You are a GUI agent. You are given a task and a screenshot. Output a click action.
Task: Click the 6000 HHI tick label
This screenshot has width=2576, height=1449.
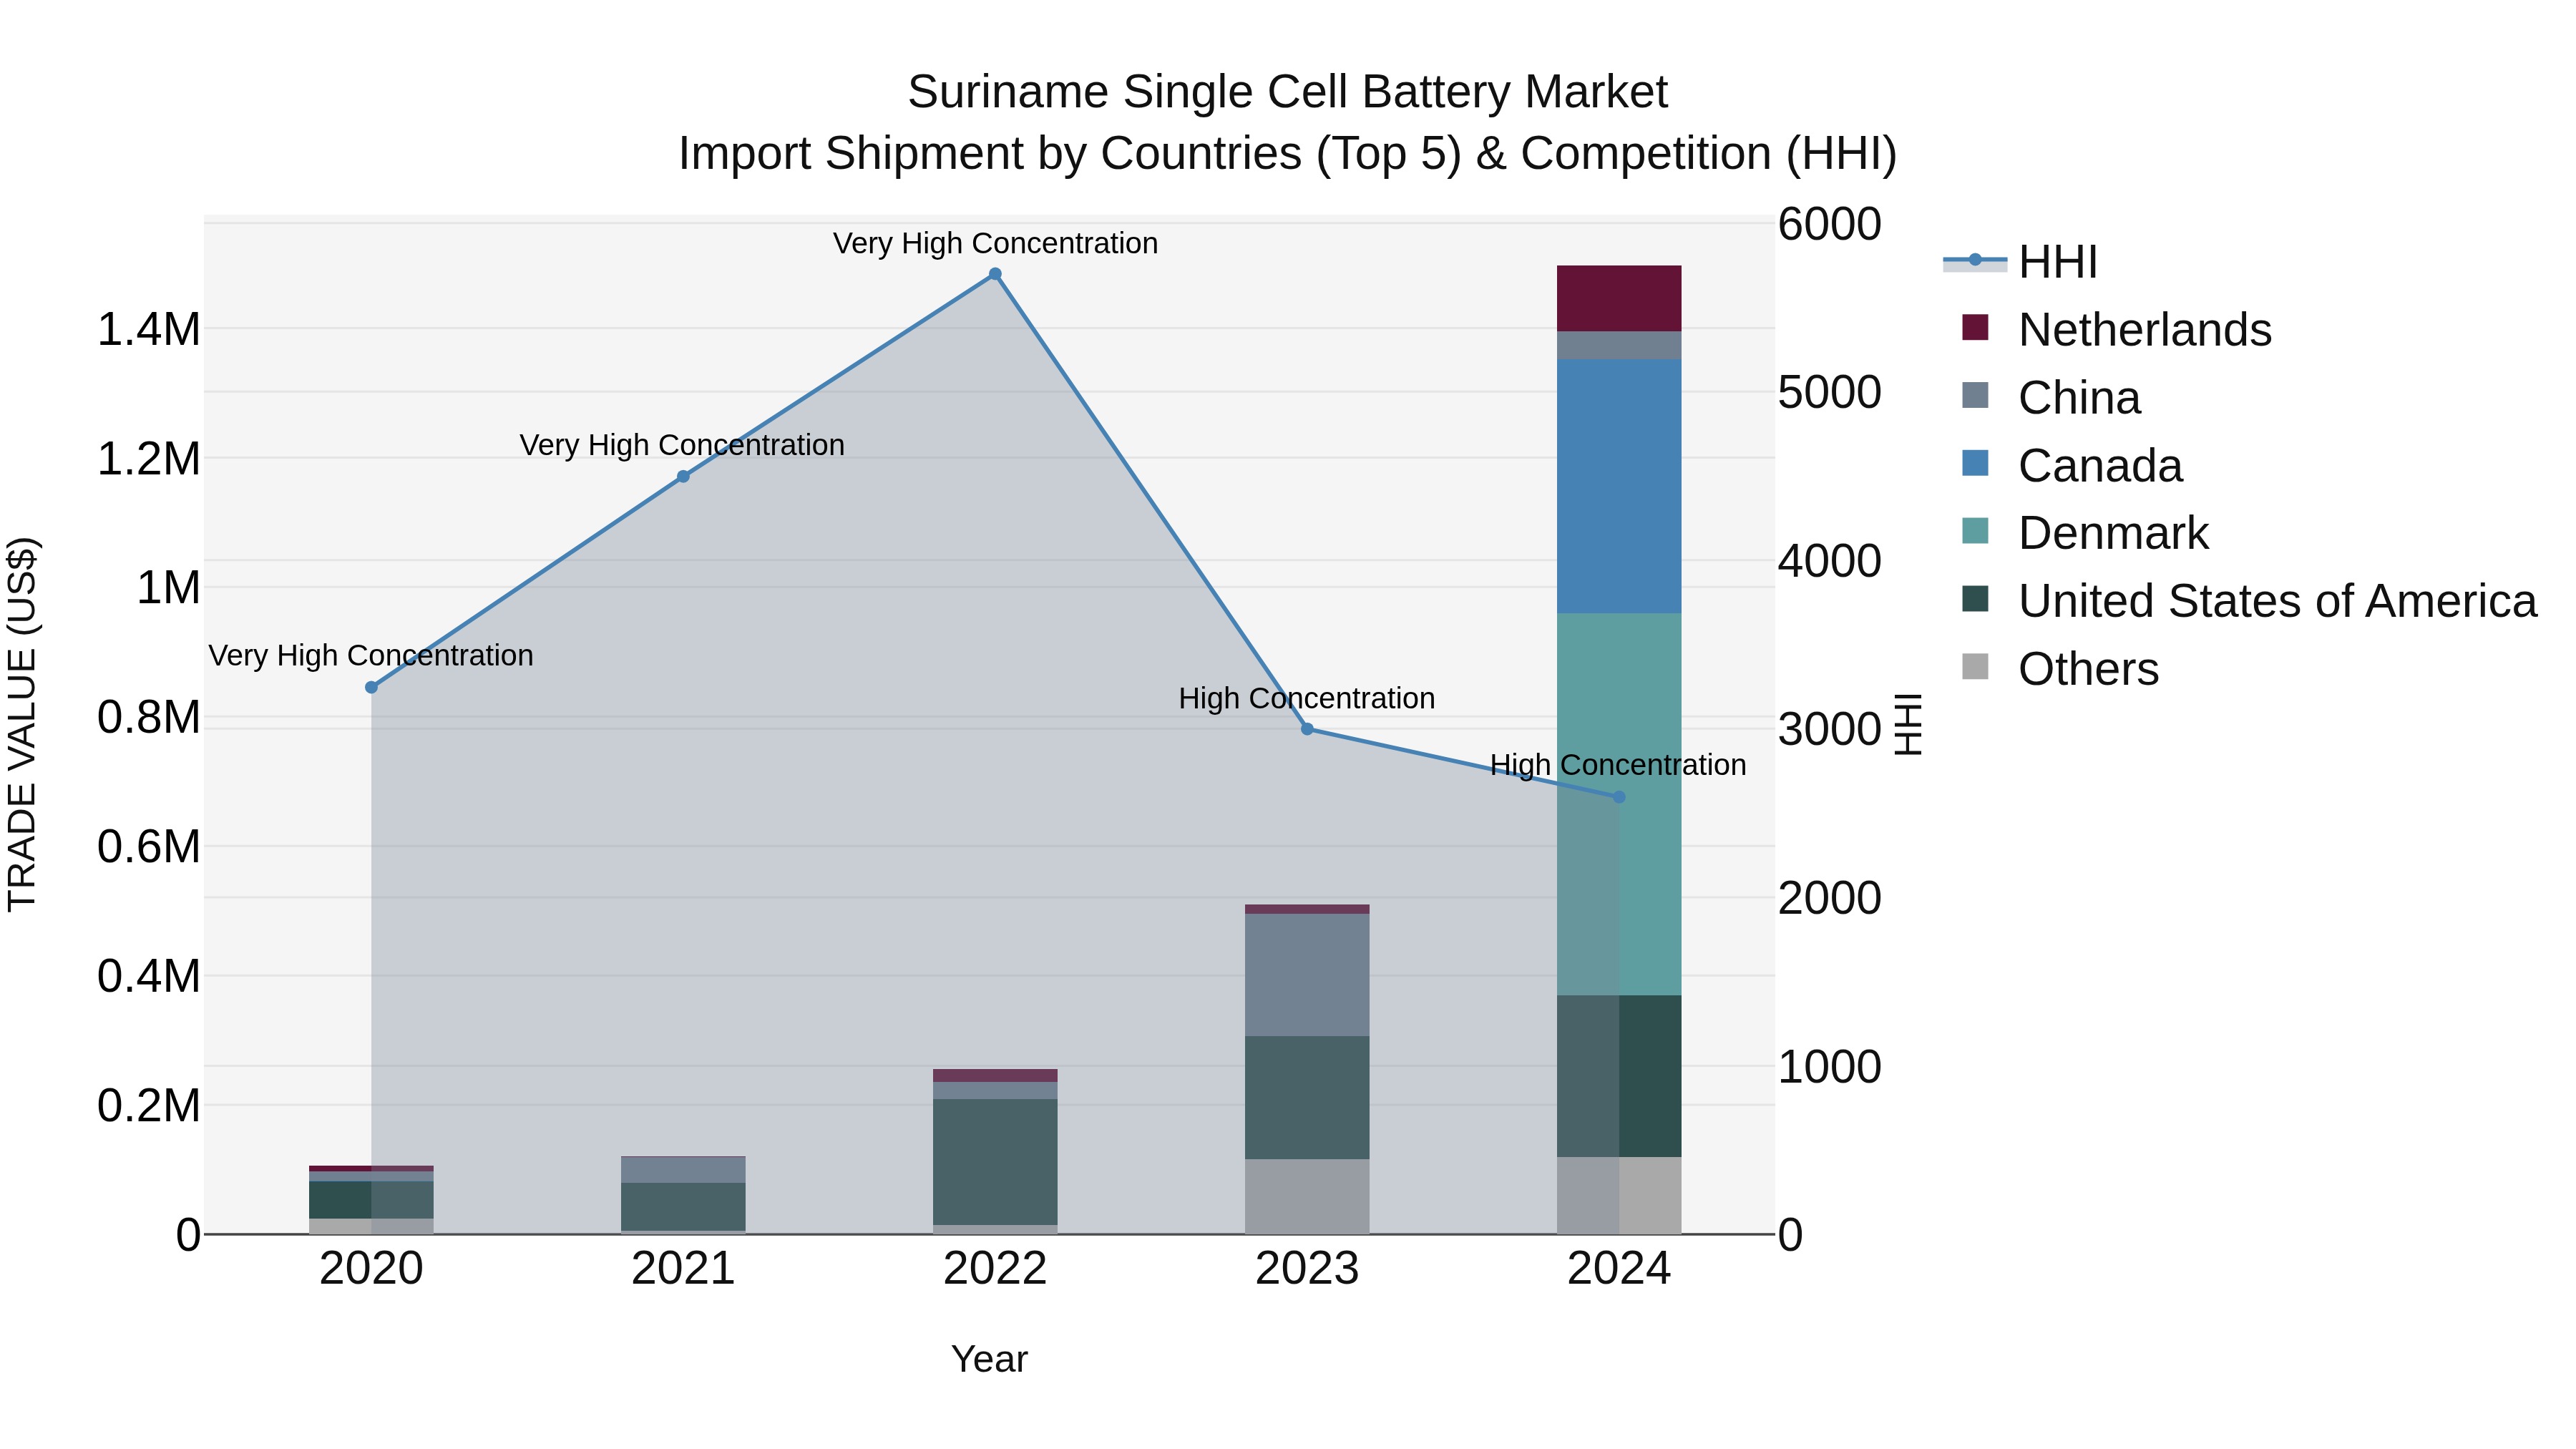(1829, 224)
